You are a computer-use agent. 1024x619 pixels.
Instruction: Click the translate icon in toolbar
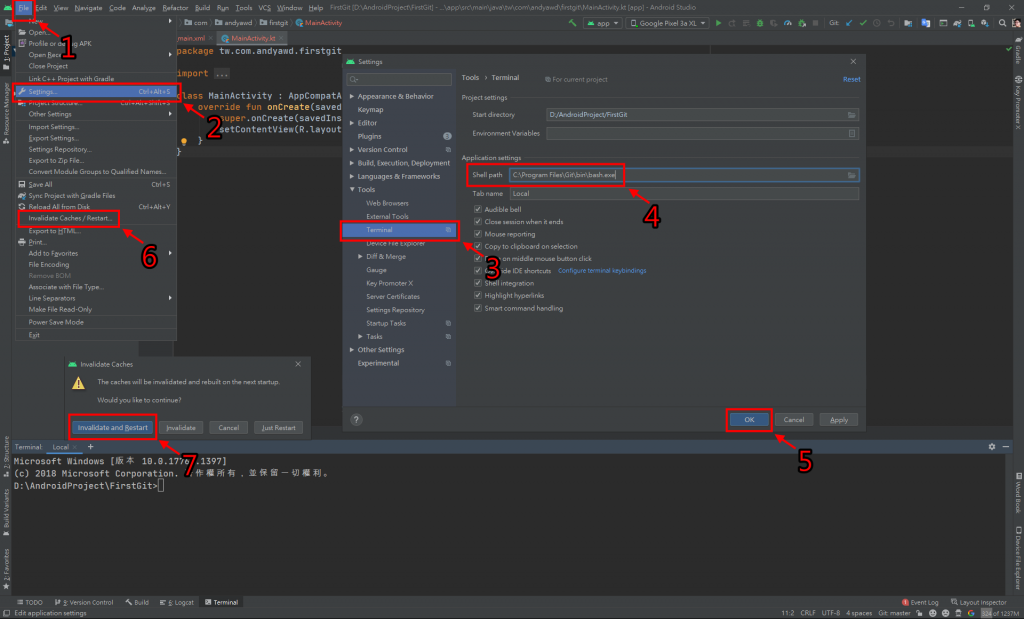click(925, 23)
